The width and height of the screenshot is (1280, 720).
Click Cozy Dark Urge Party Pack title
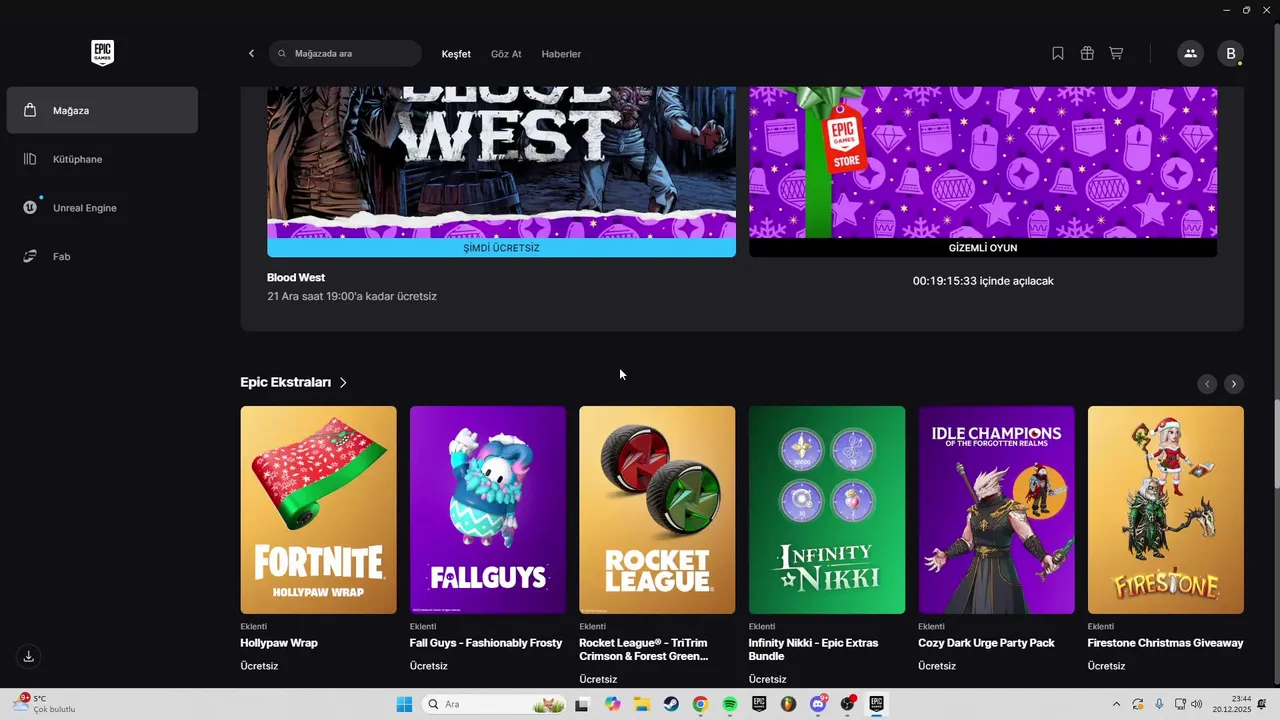pos(986,643)
